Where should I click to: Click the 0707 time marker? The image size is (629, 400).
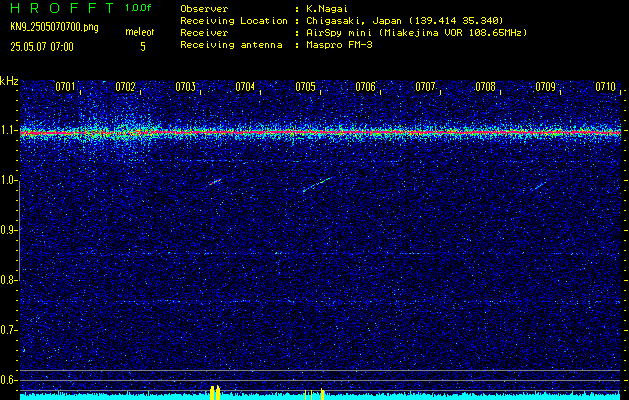point(425,87)
